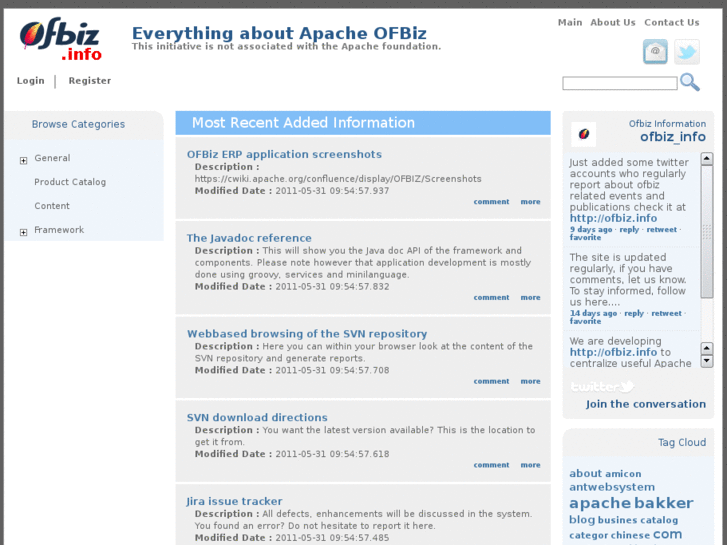Select the 'apache' tag
727x545 pixels.
coord(600,503)
